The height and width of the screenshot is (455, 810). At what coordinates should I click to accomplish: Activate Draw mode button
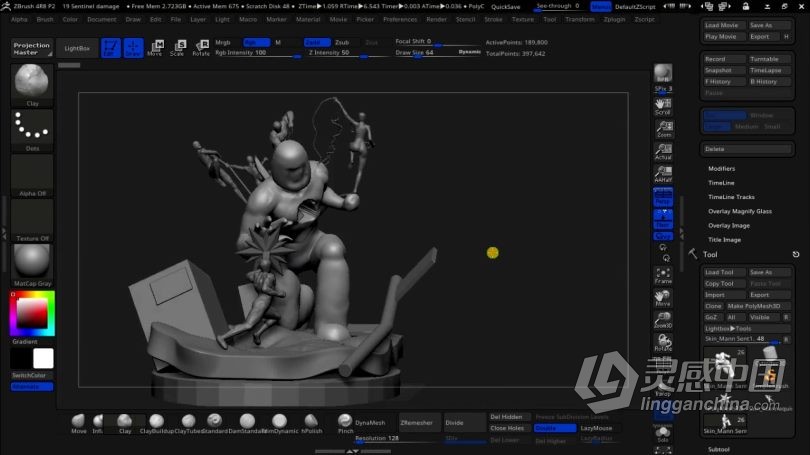point(133,48)
